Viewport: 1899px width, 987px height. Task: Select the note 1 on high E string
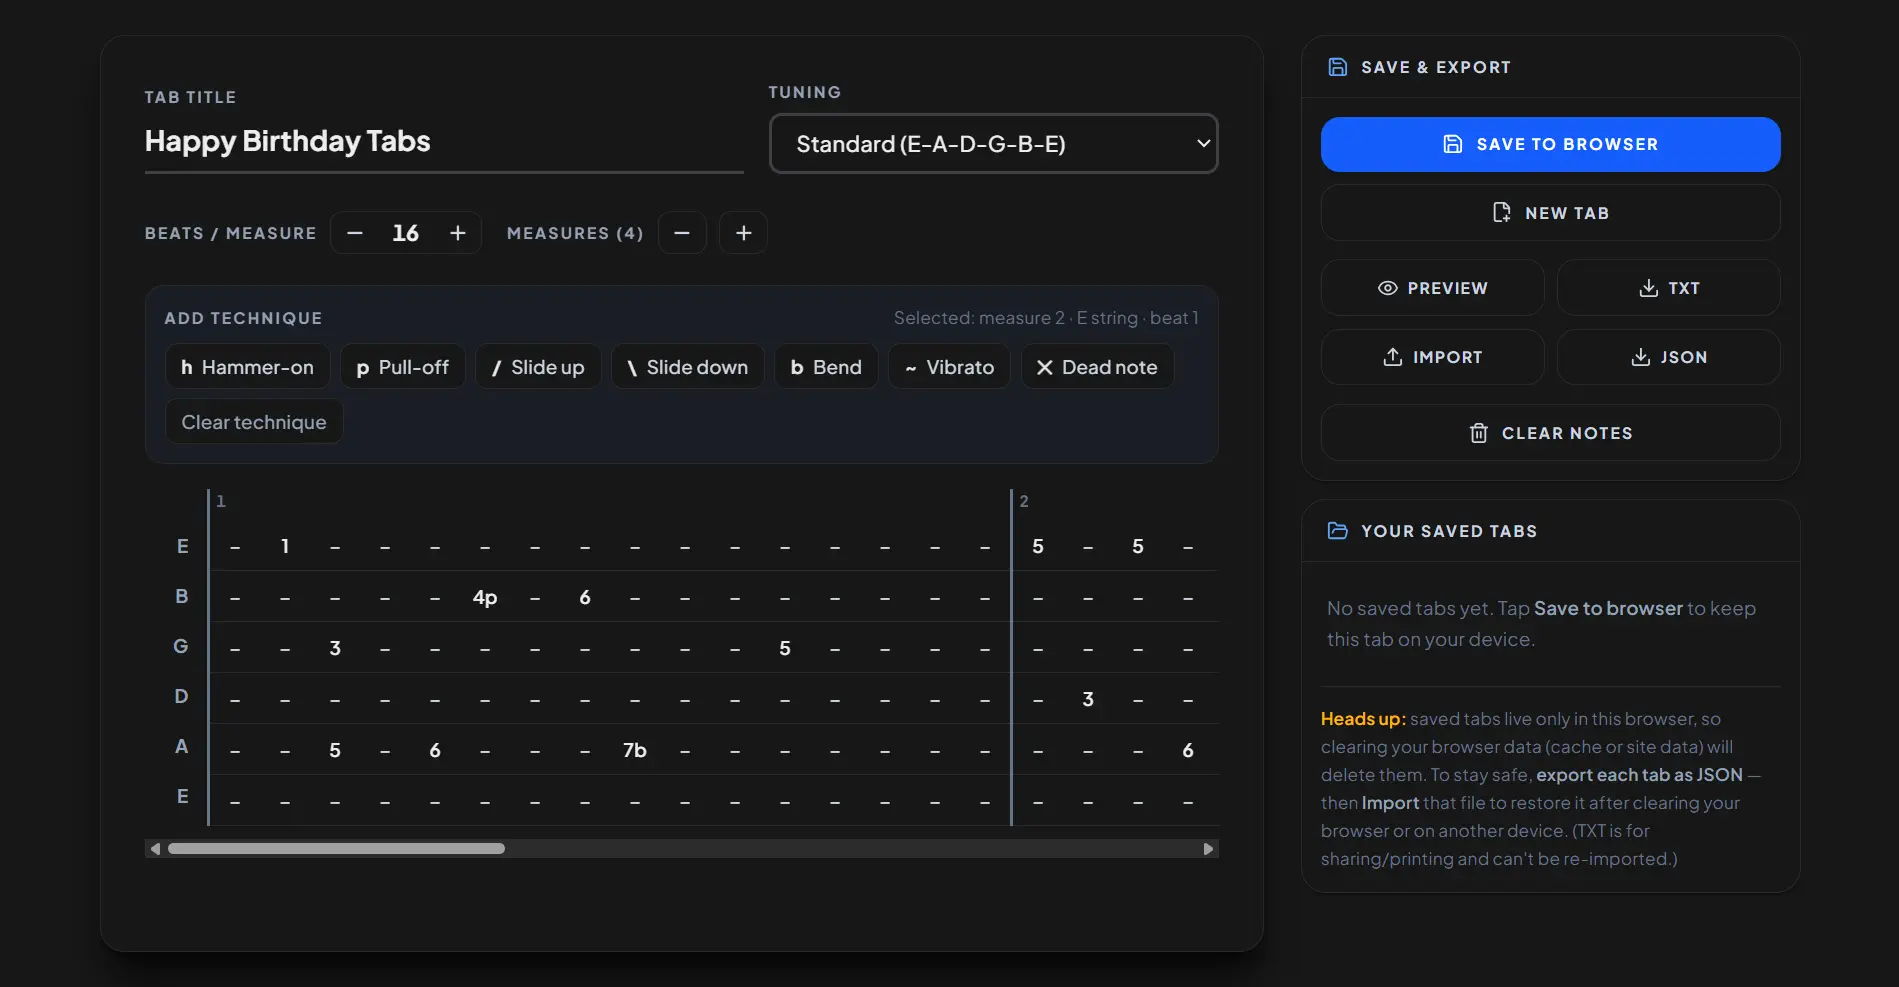click(285, 546)
